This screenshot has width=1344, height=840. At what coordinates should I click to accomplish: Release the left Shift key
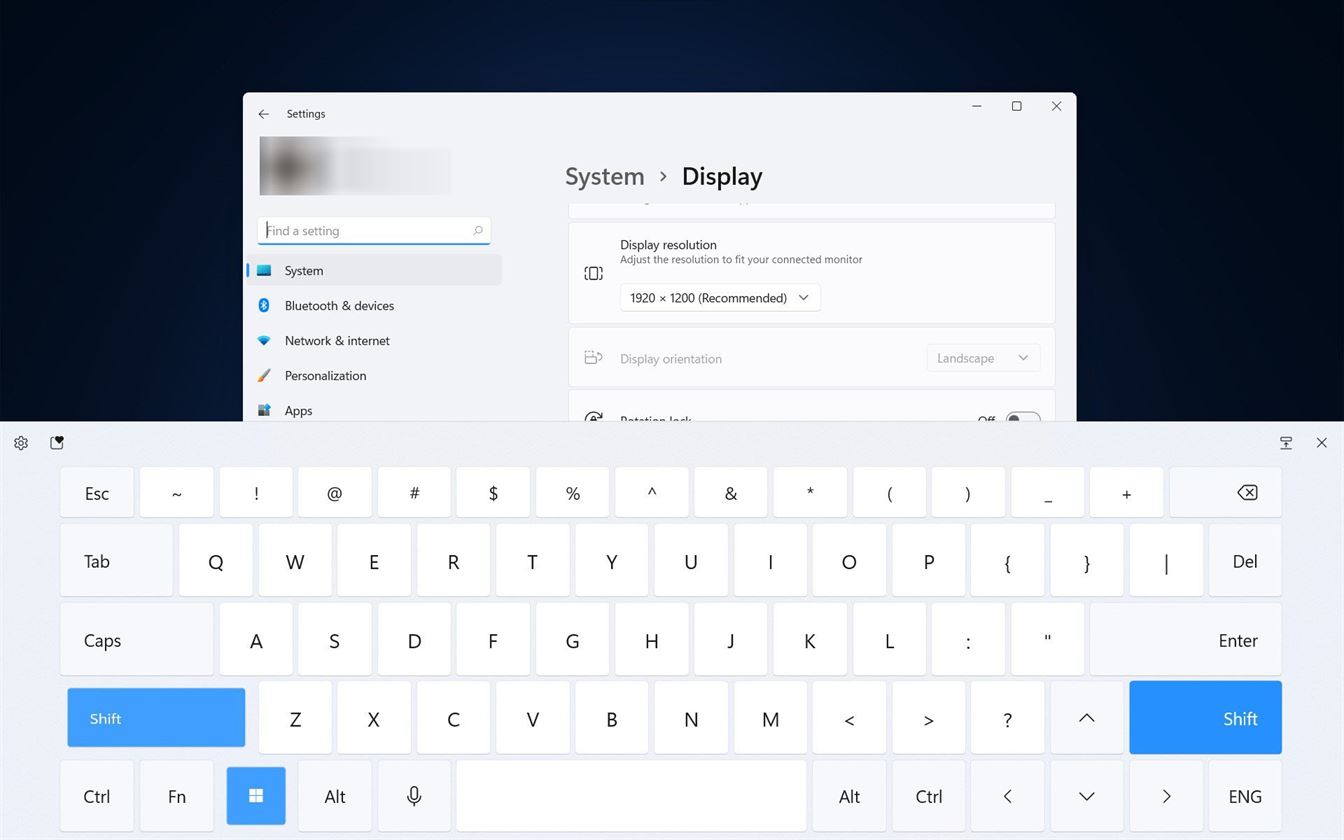[156, 718]
